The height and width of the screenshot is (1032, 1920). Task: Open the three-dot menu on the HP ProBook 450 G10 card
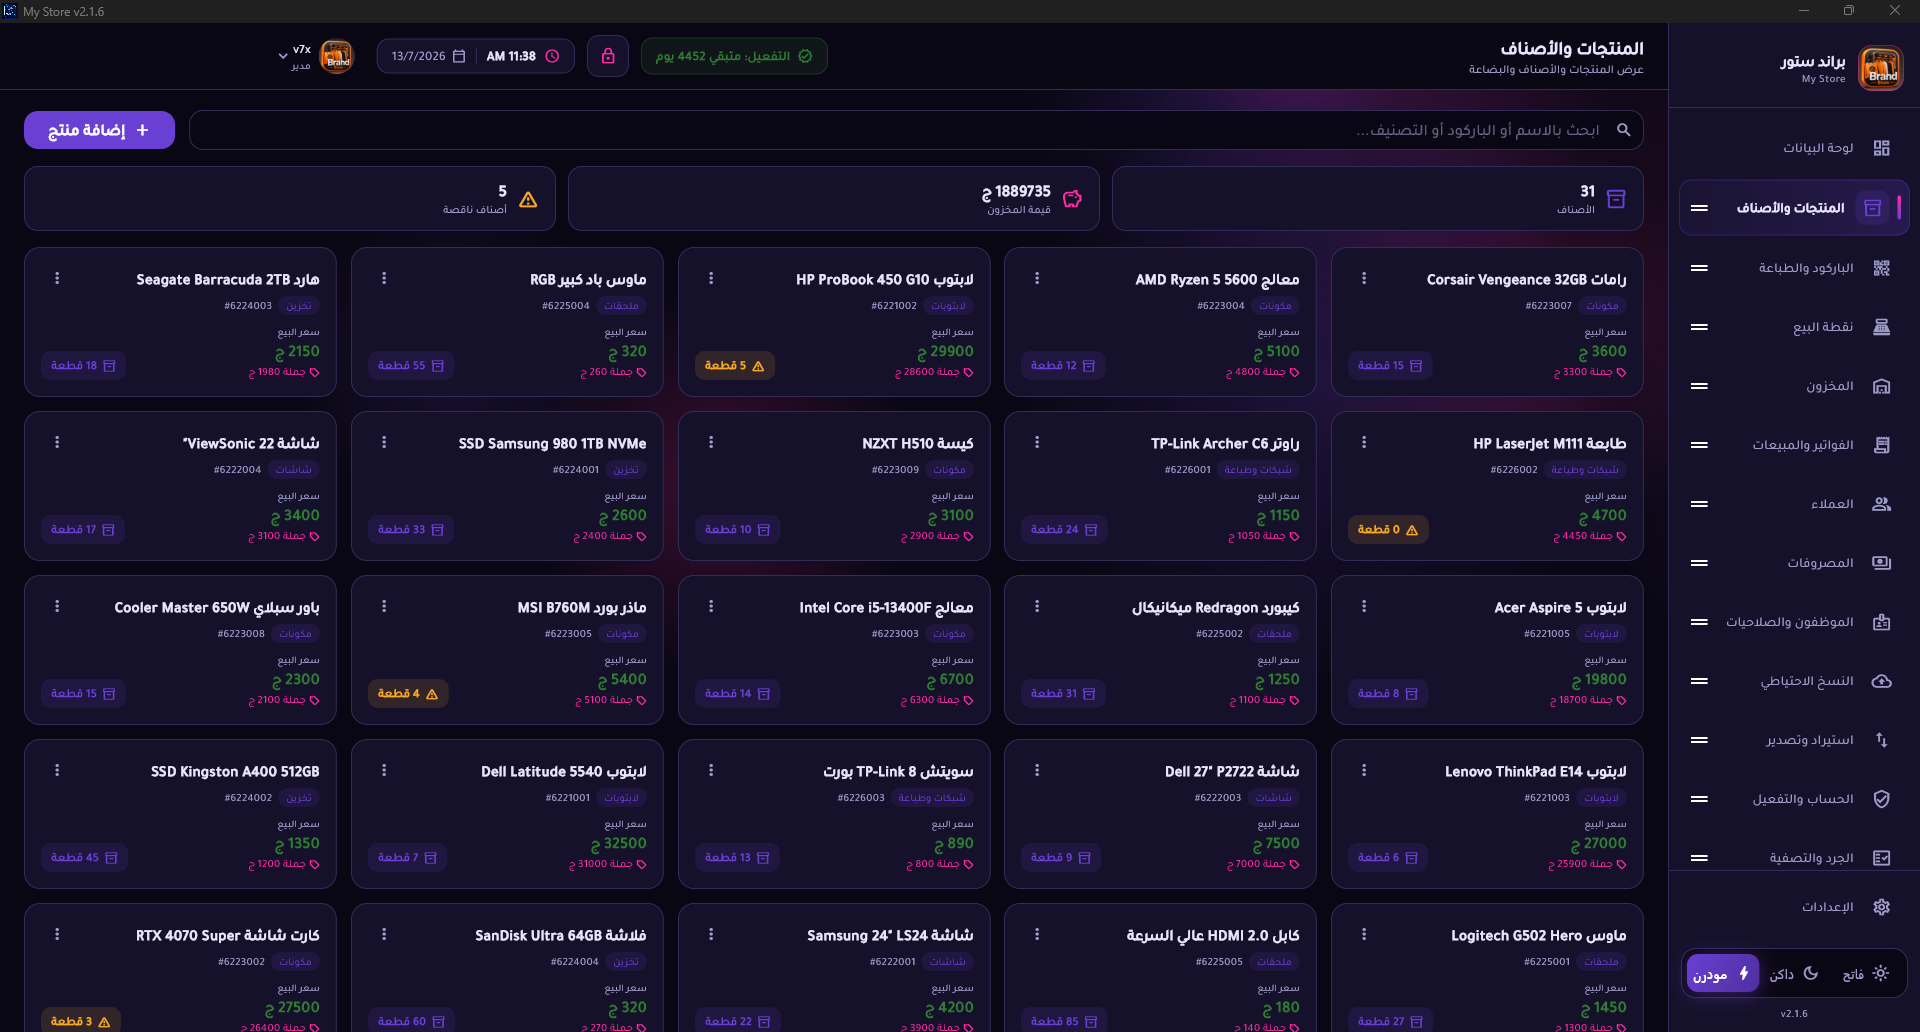[711, 278]
